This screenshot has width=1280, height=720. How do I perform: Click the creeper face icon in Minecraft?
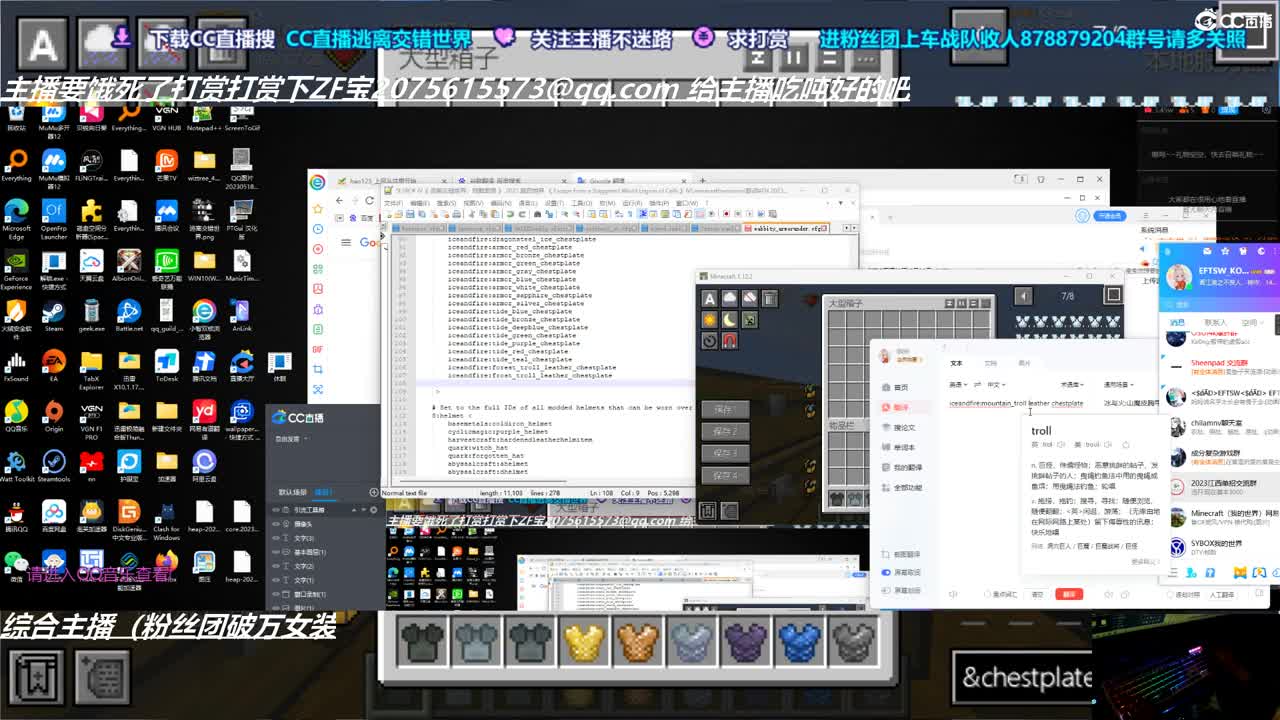coord(749,319)
